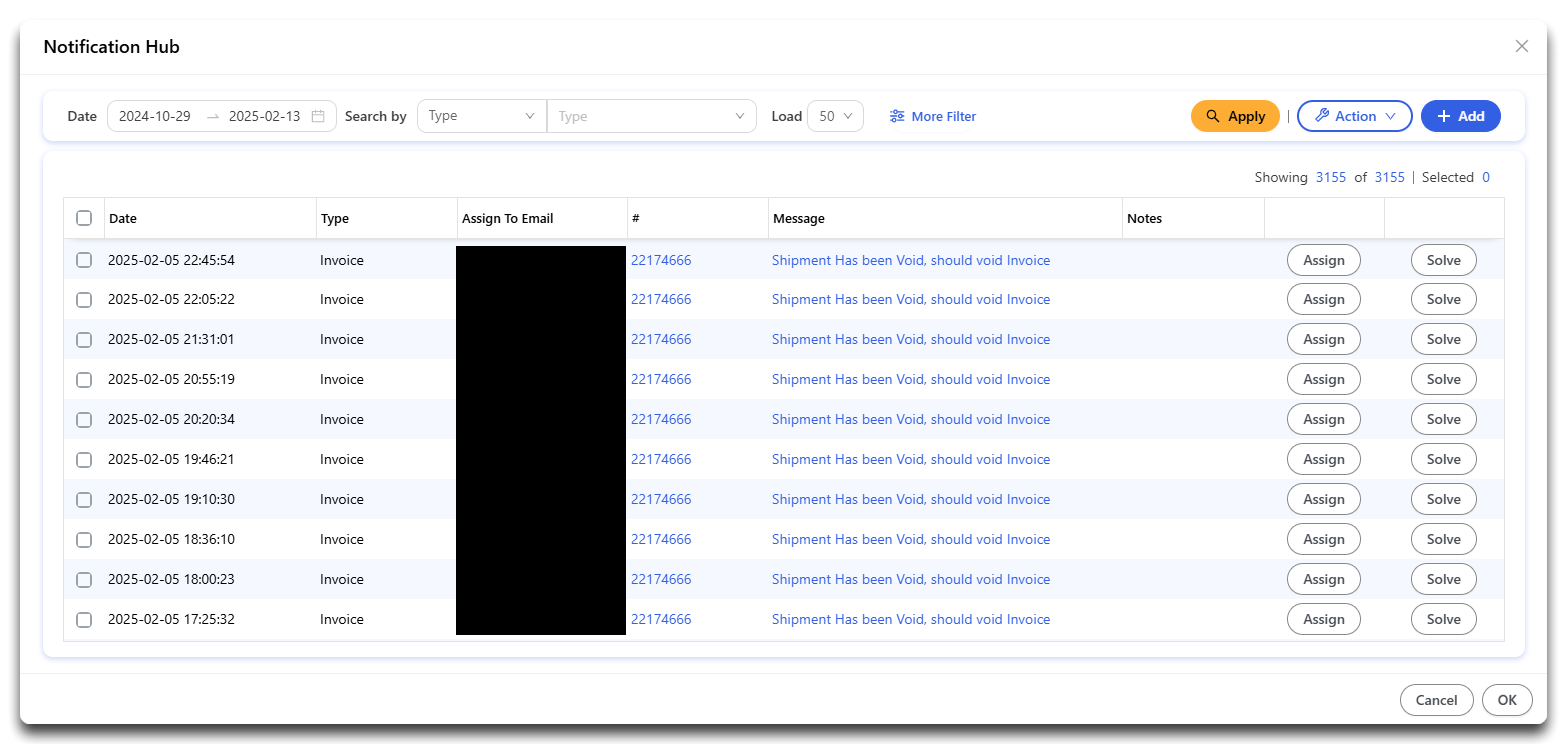Open the Load 50 dropdown

(835, 116)
